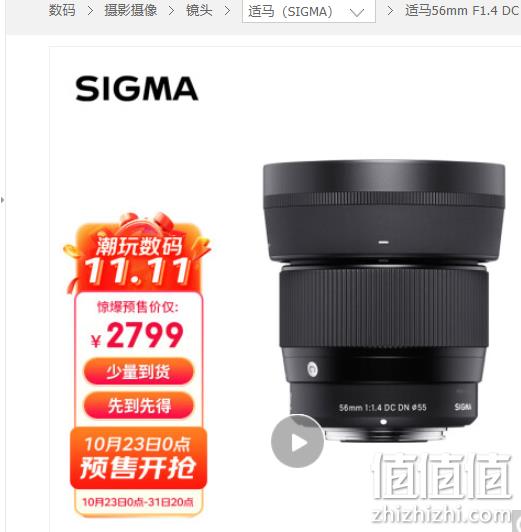
Task: Play the product video
Action: (x=297, y=441)
